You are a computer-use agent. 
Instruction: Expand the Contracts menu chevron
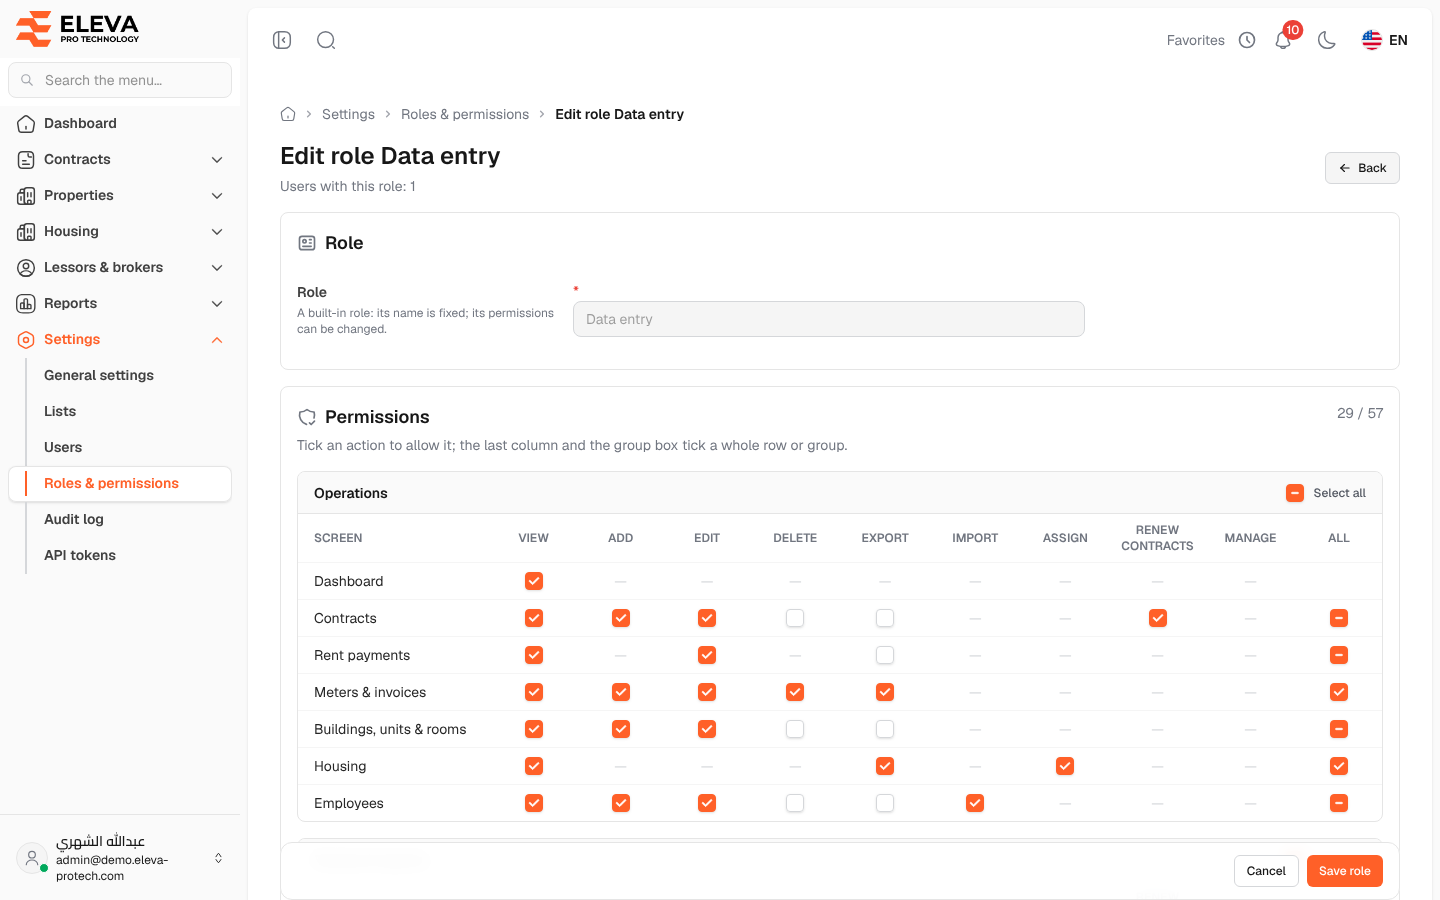[217, 159]
